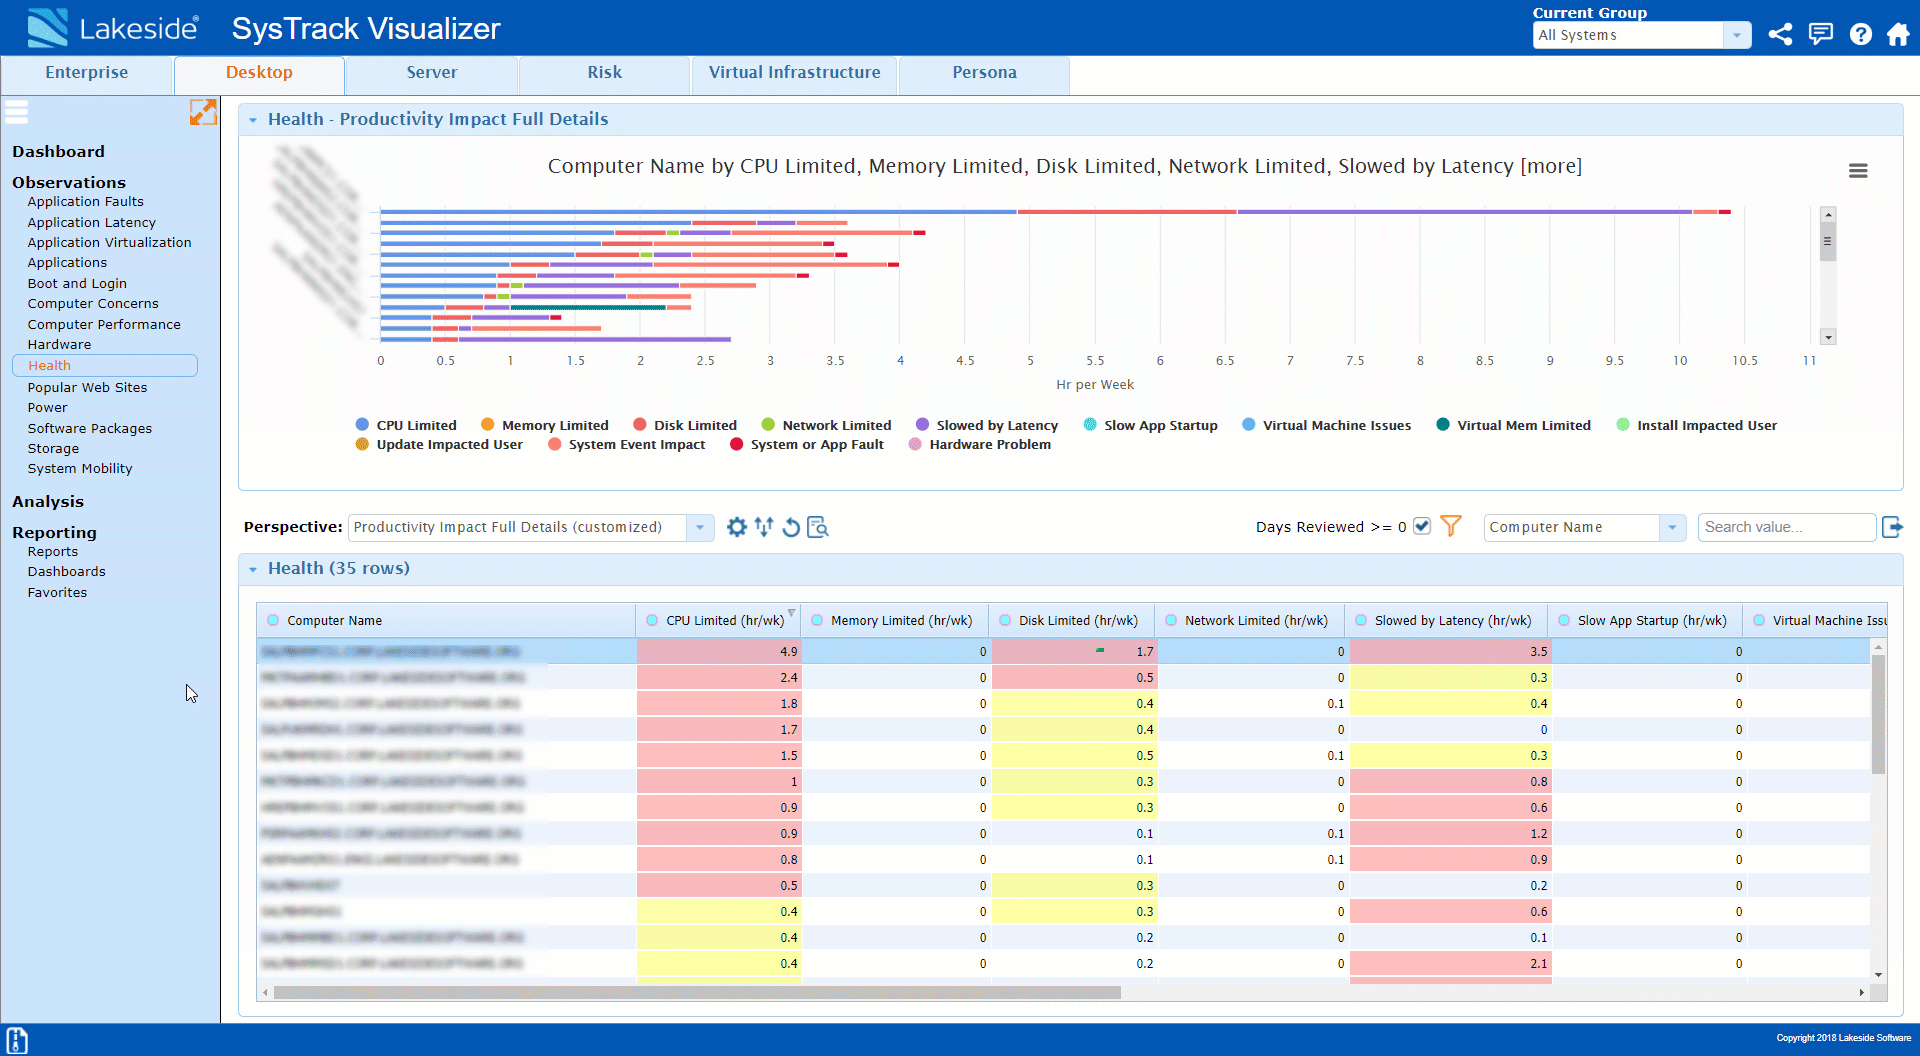Open SysTrack help with the question mark icon
Image resolution: width=1920 pixels, height=1056 pixels.
tap(1860, 33)
